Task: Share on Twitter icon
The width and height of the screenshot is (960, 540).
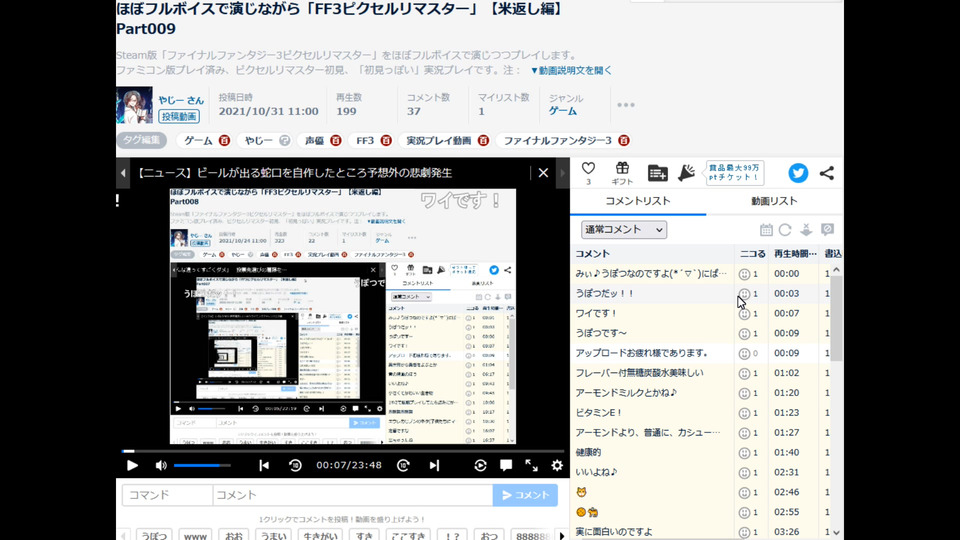Action: [x=798, y=173]
